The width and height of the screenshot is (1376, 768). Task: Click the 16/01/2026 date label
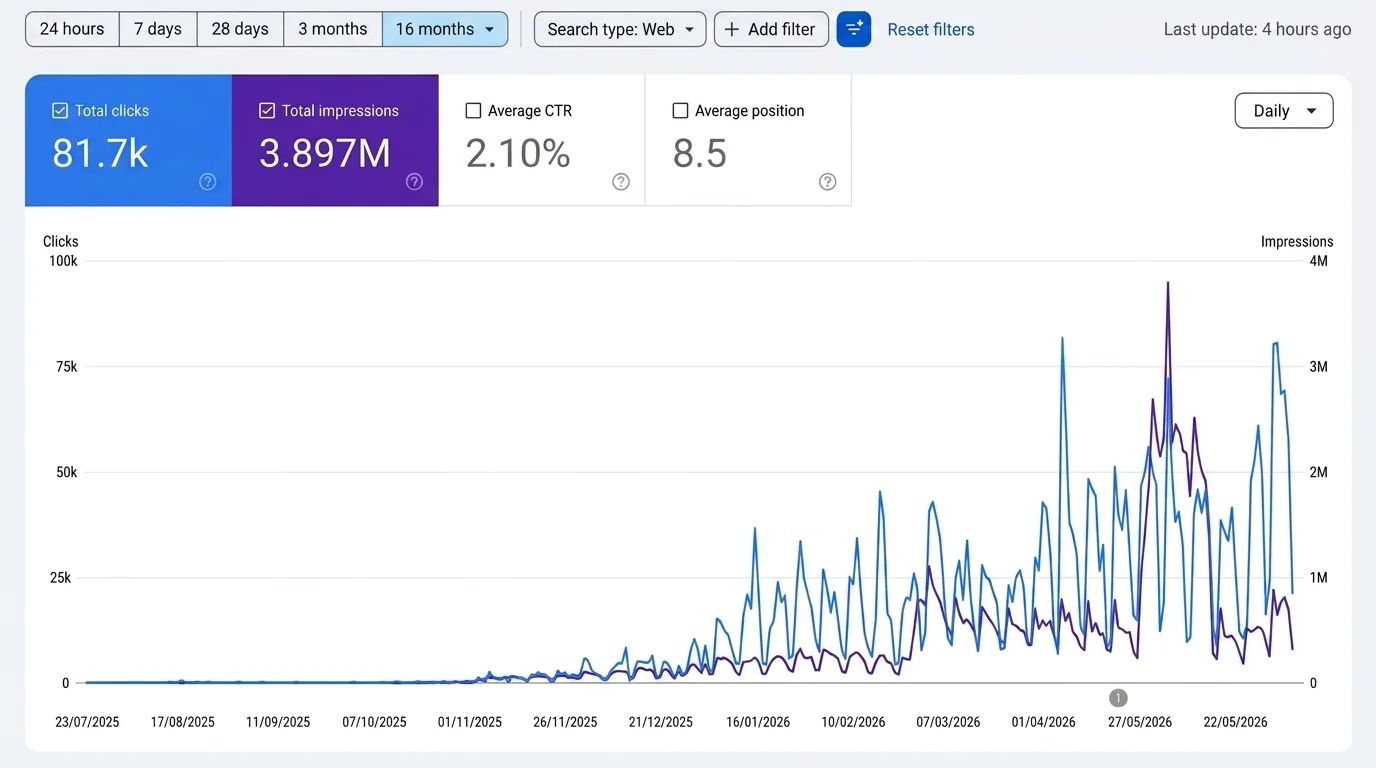pyautogui.click(x=757, y=722)
